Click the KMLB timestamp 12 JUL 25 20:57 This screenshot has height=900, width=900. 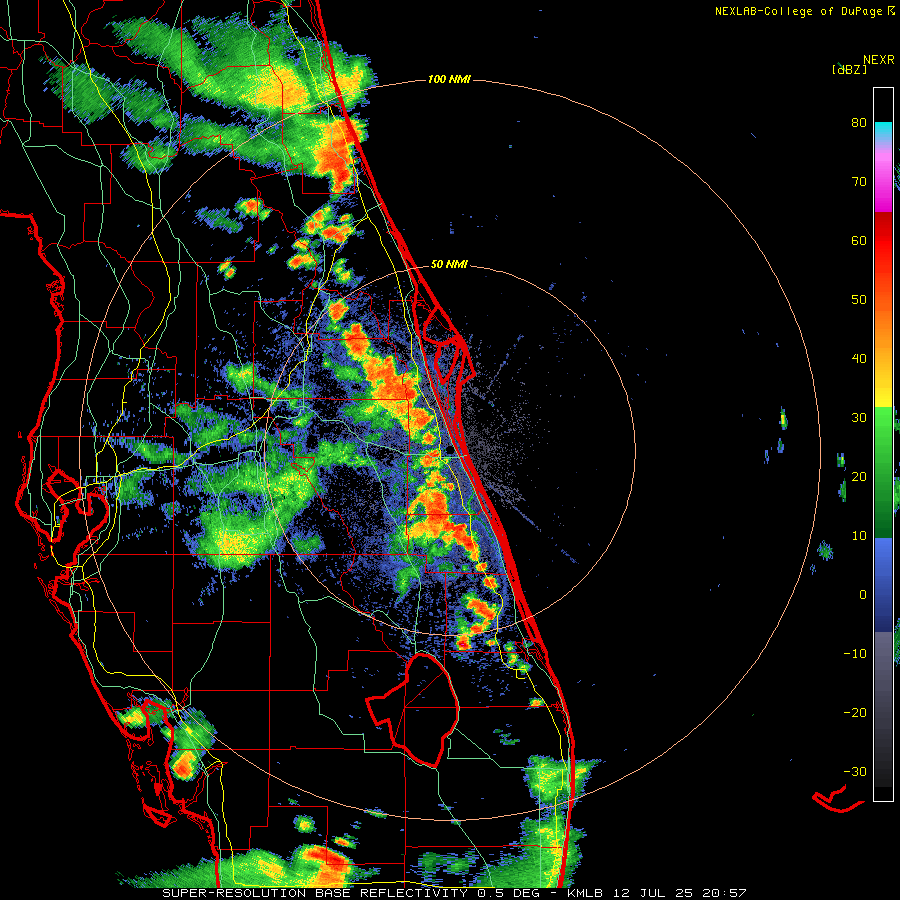[x=657, y=893]
